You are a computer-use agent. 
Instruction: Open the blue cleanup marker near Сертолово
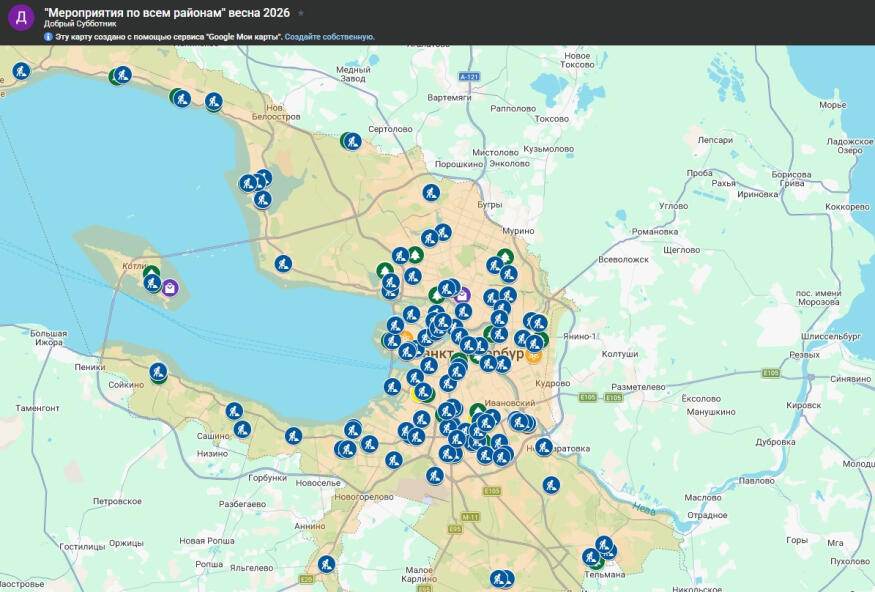tap(352, 141)
